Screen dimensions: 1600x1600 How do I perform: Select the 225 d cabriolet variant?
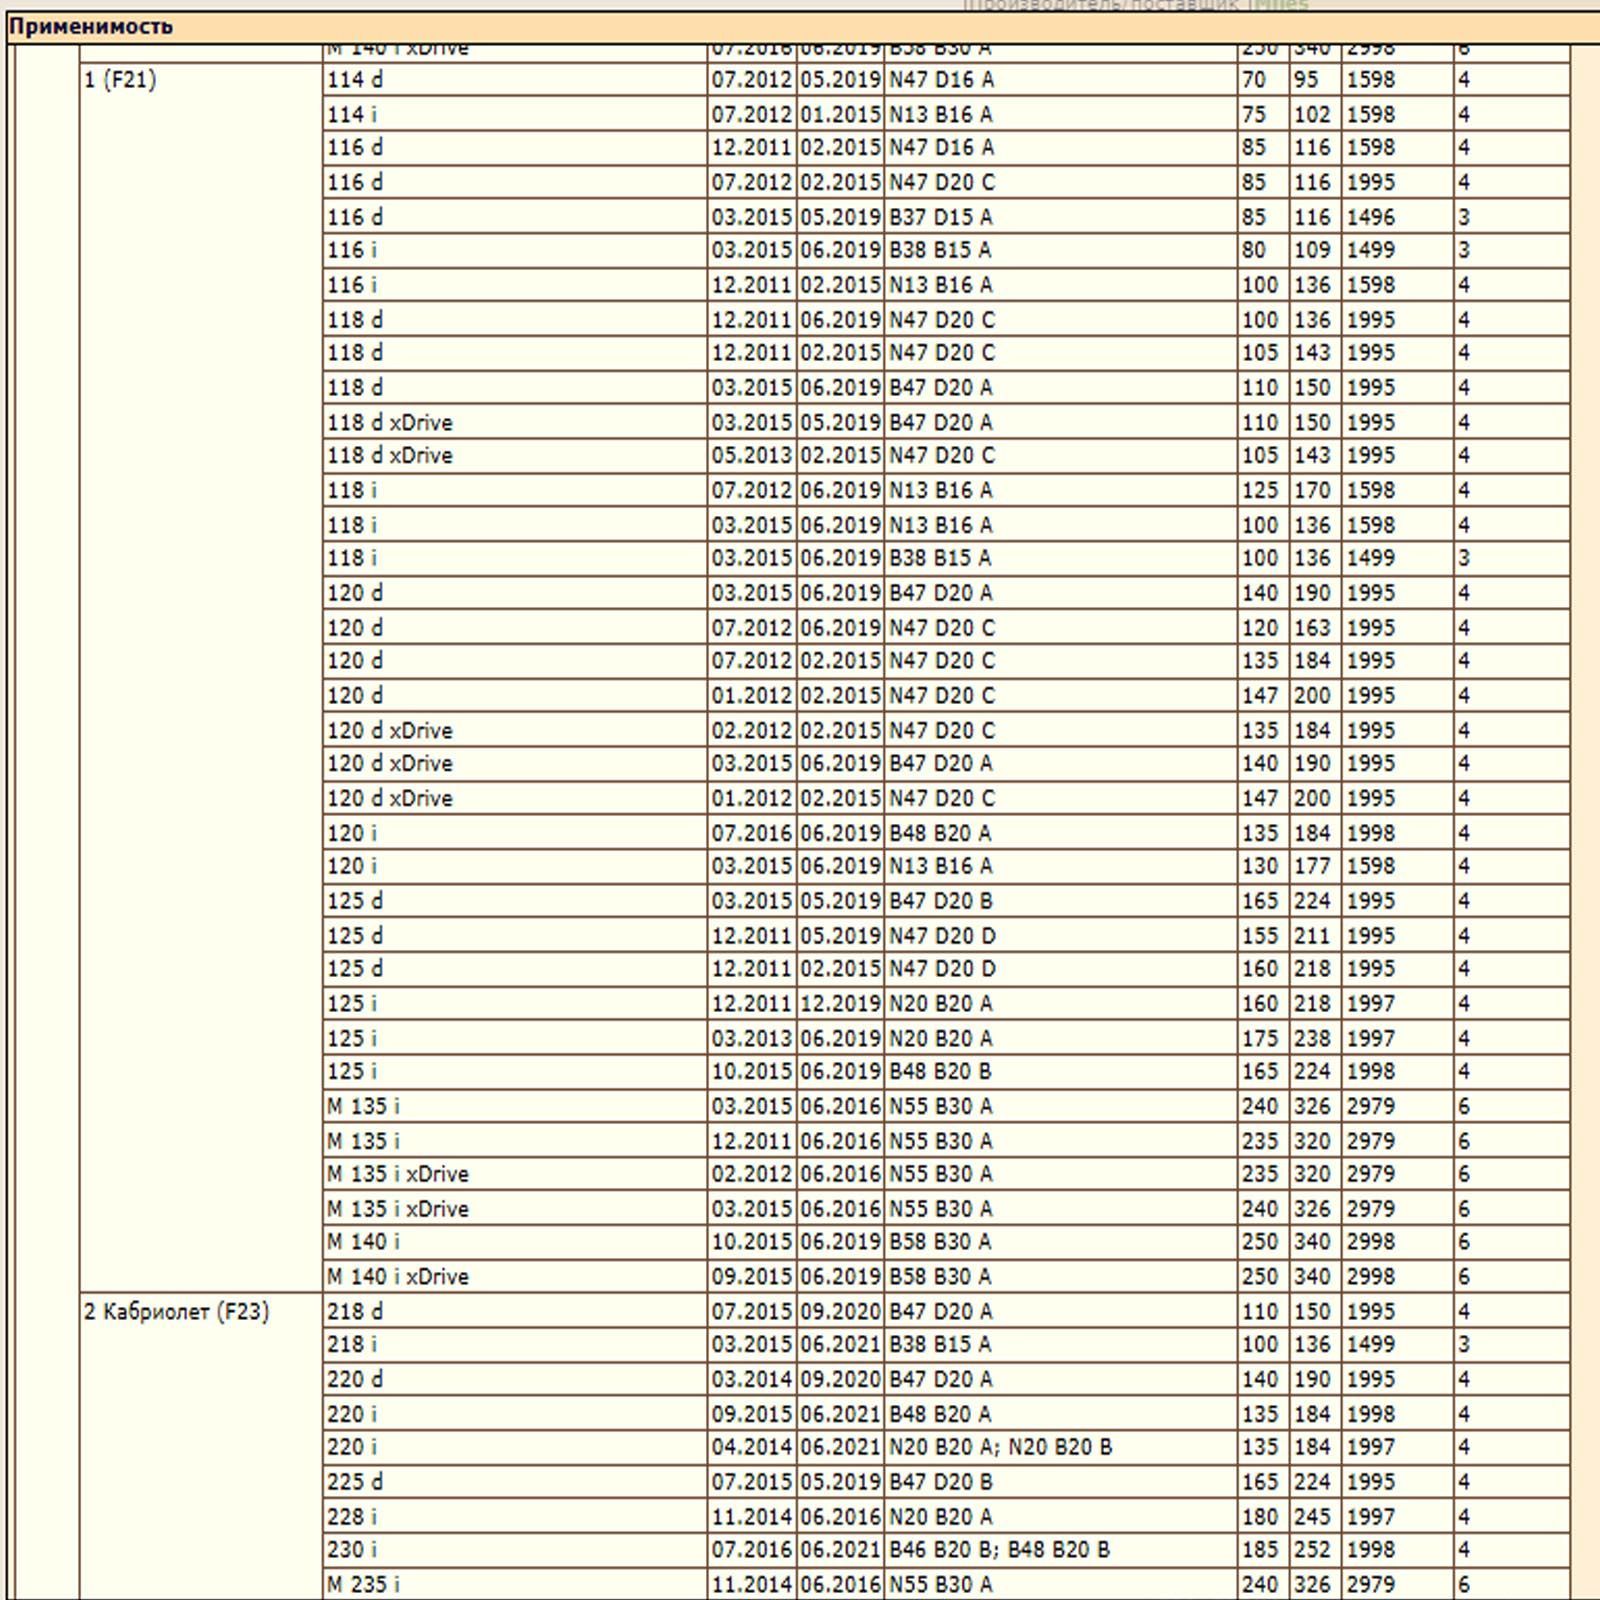click(x=355, y=1482)
